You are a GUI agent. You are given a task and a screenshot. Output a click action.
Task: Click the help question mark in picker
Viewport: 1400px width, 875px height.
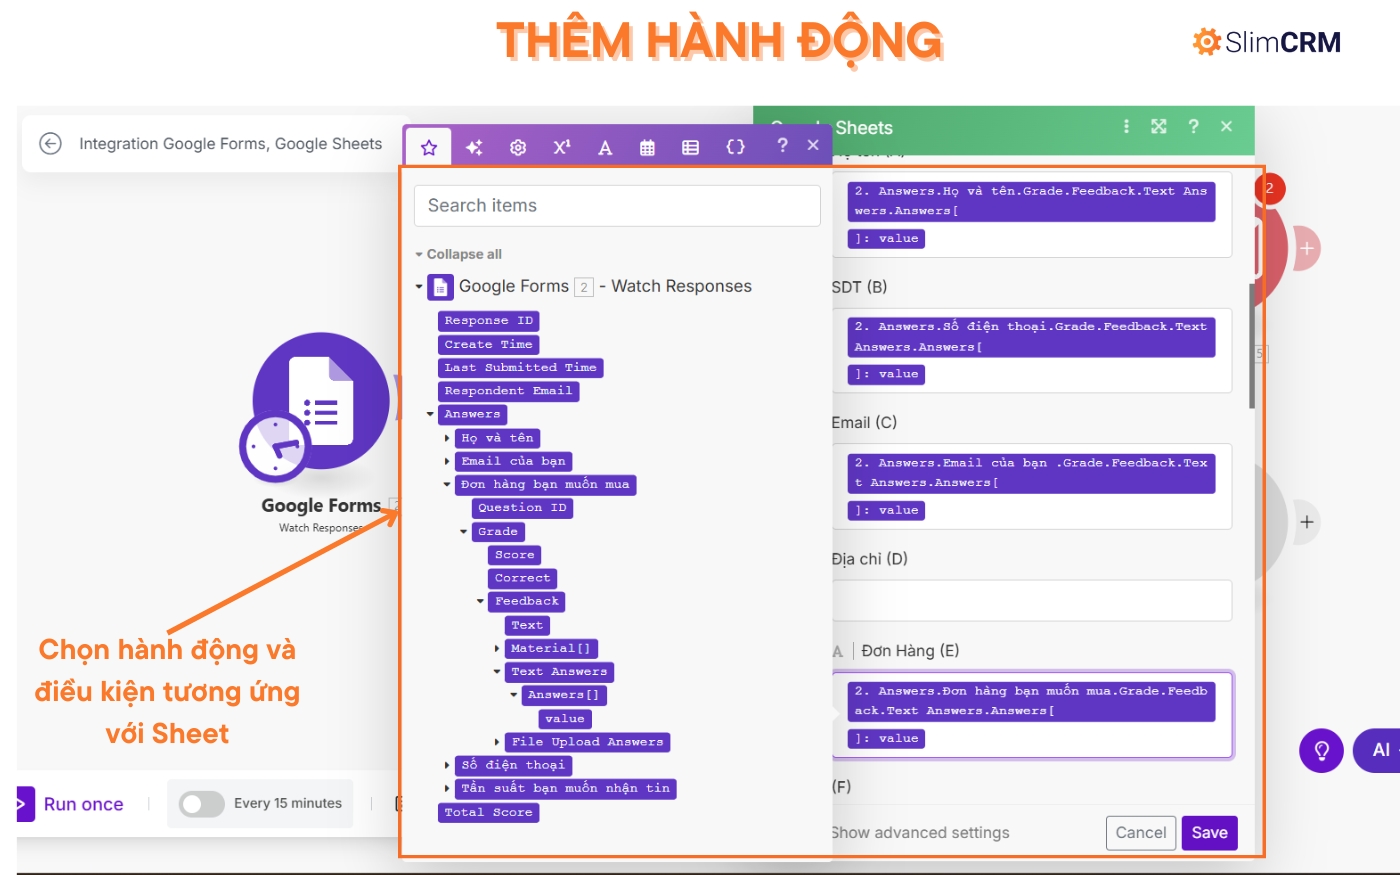coord(782,145)
